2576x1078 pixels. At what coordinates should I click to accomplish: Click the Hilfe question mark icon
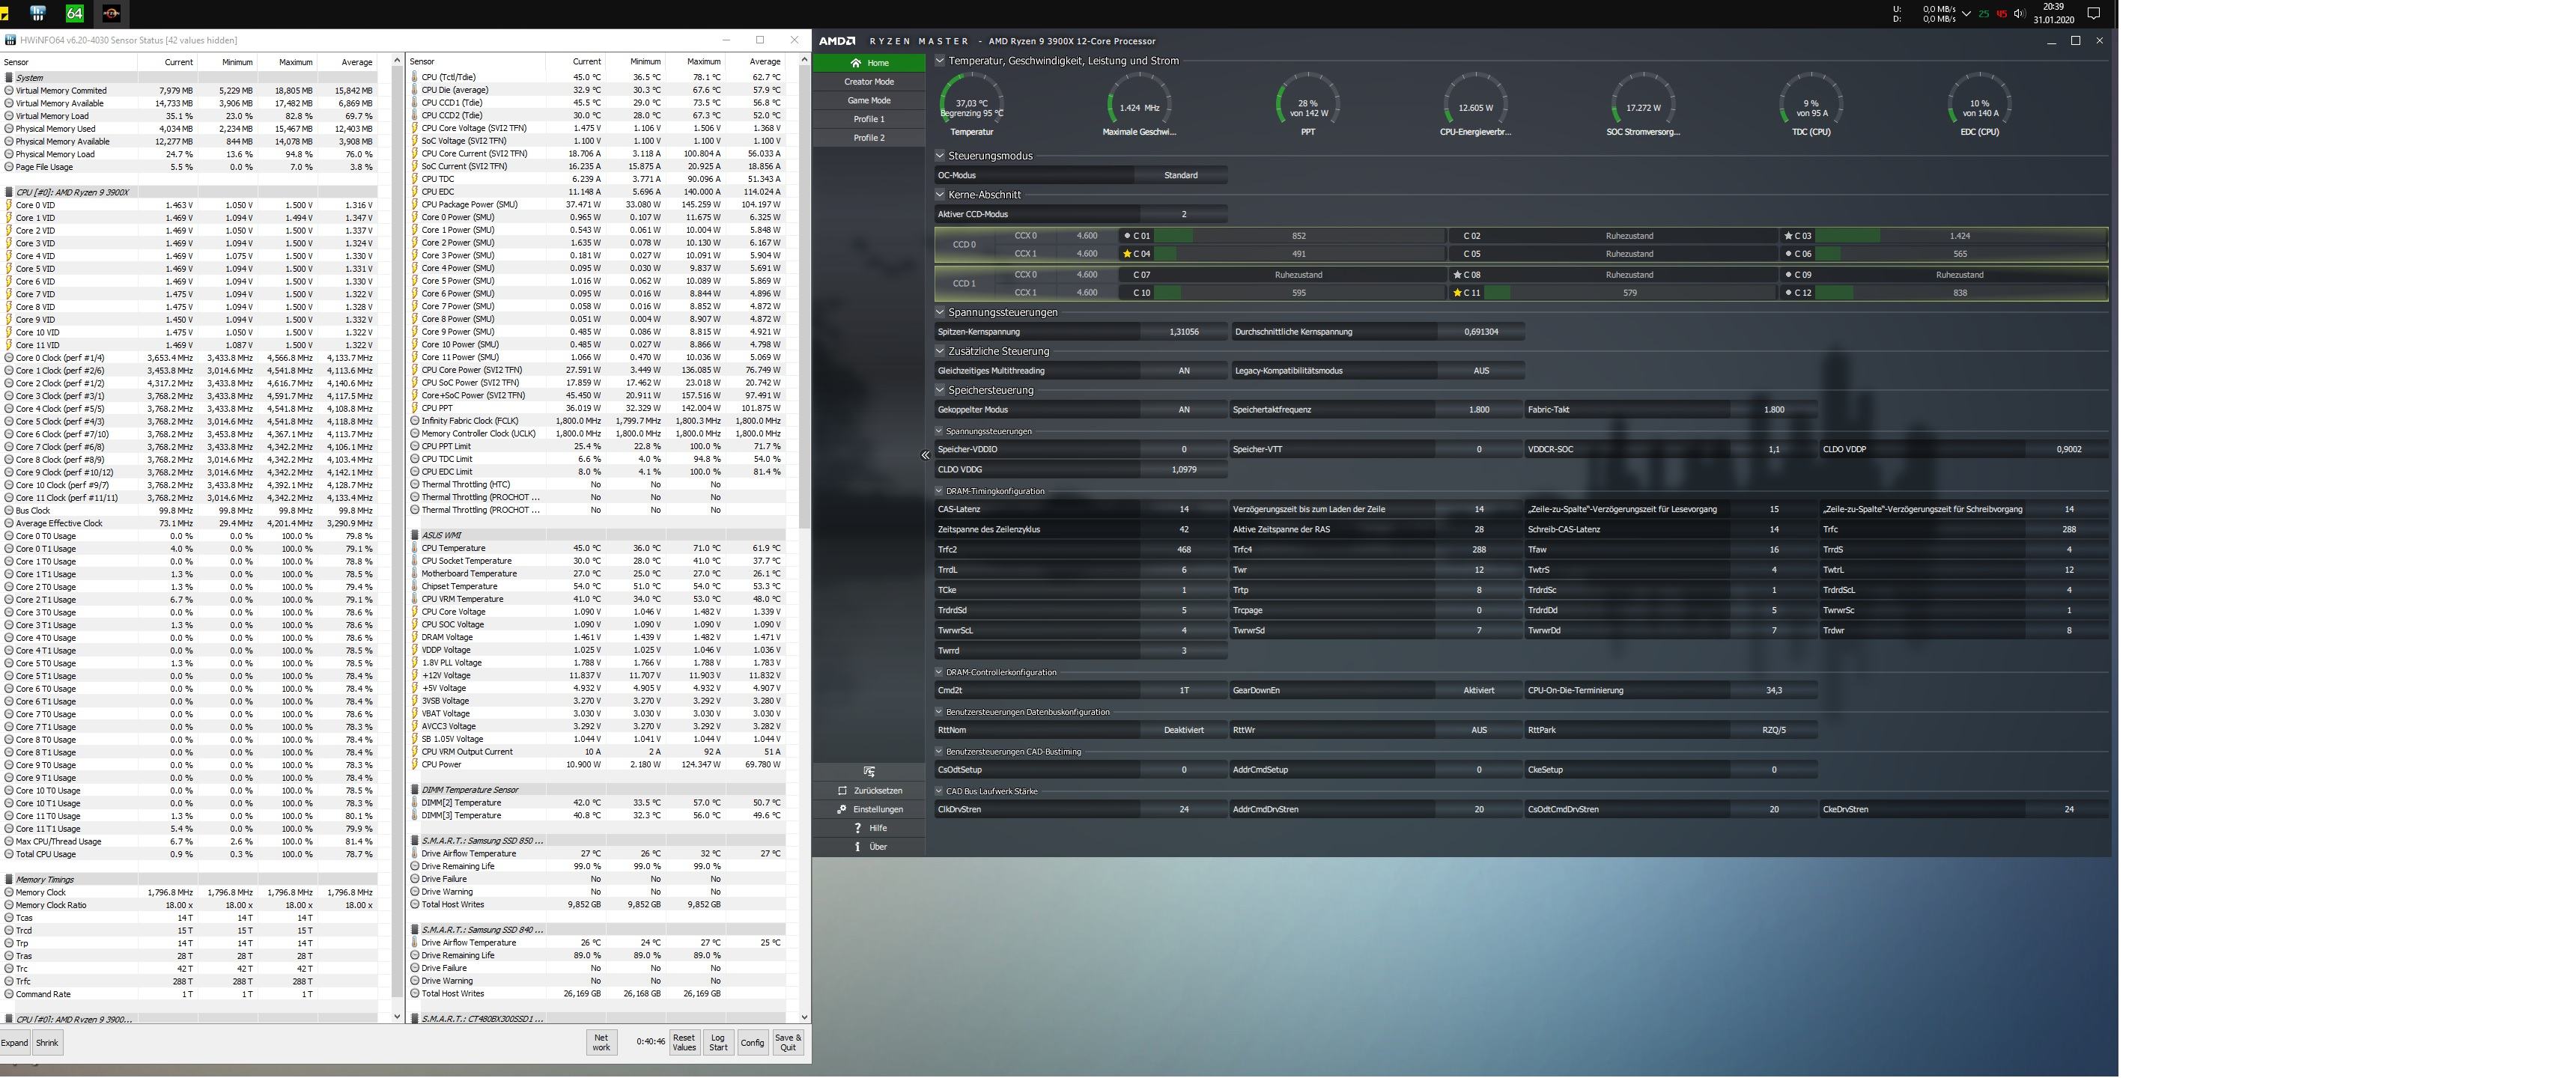point(857,828)
